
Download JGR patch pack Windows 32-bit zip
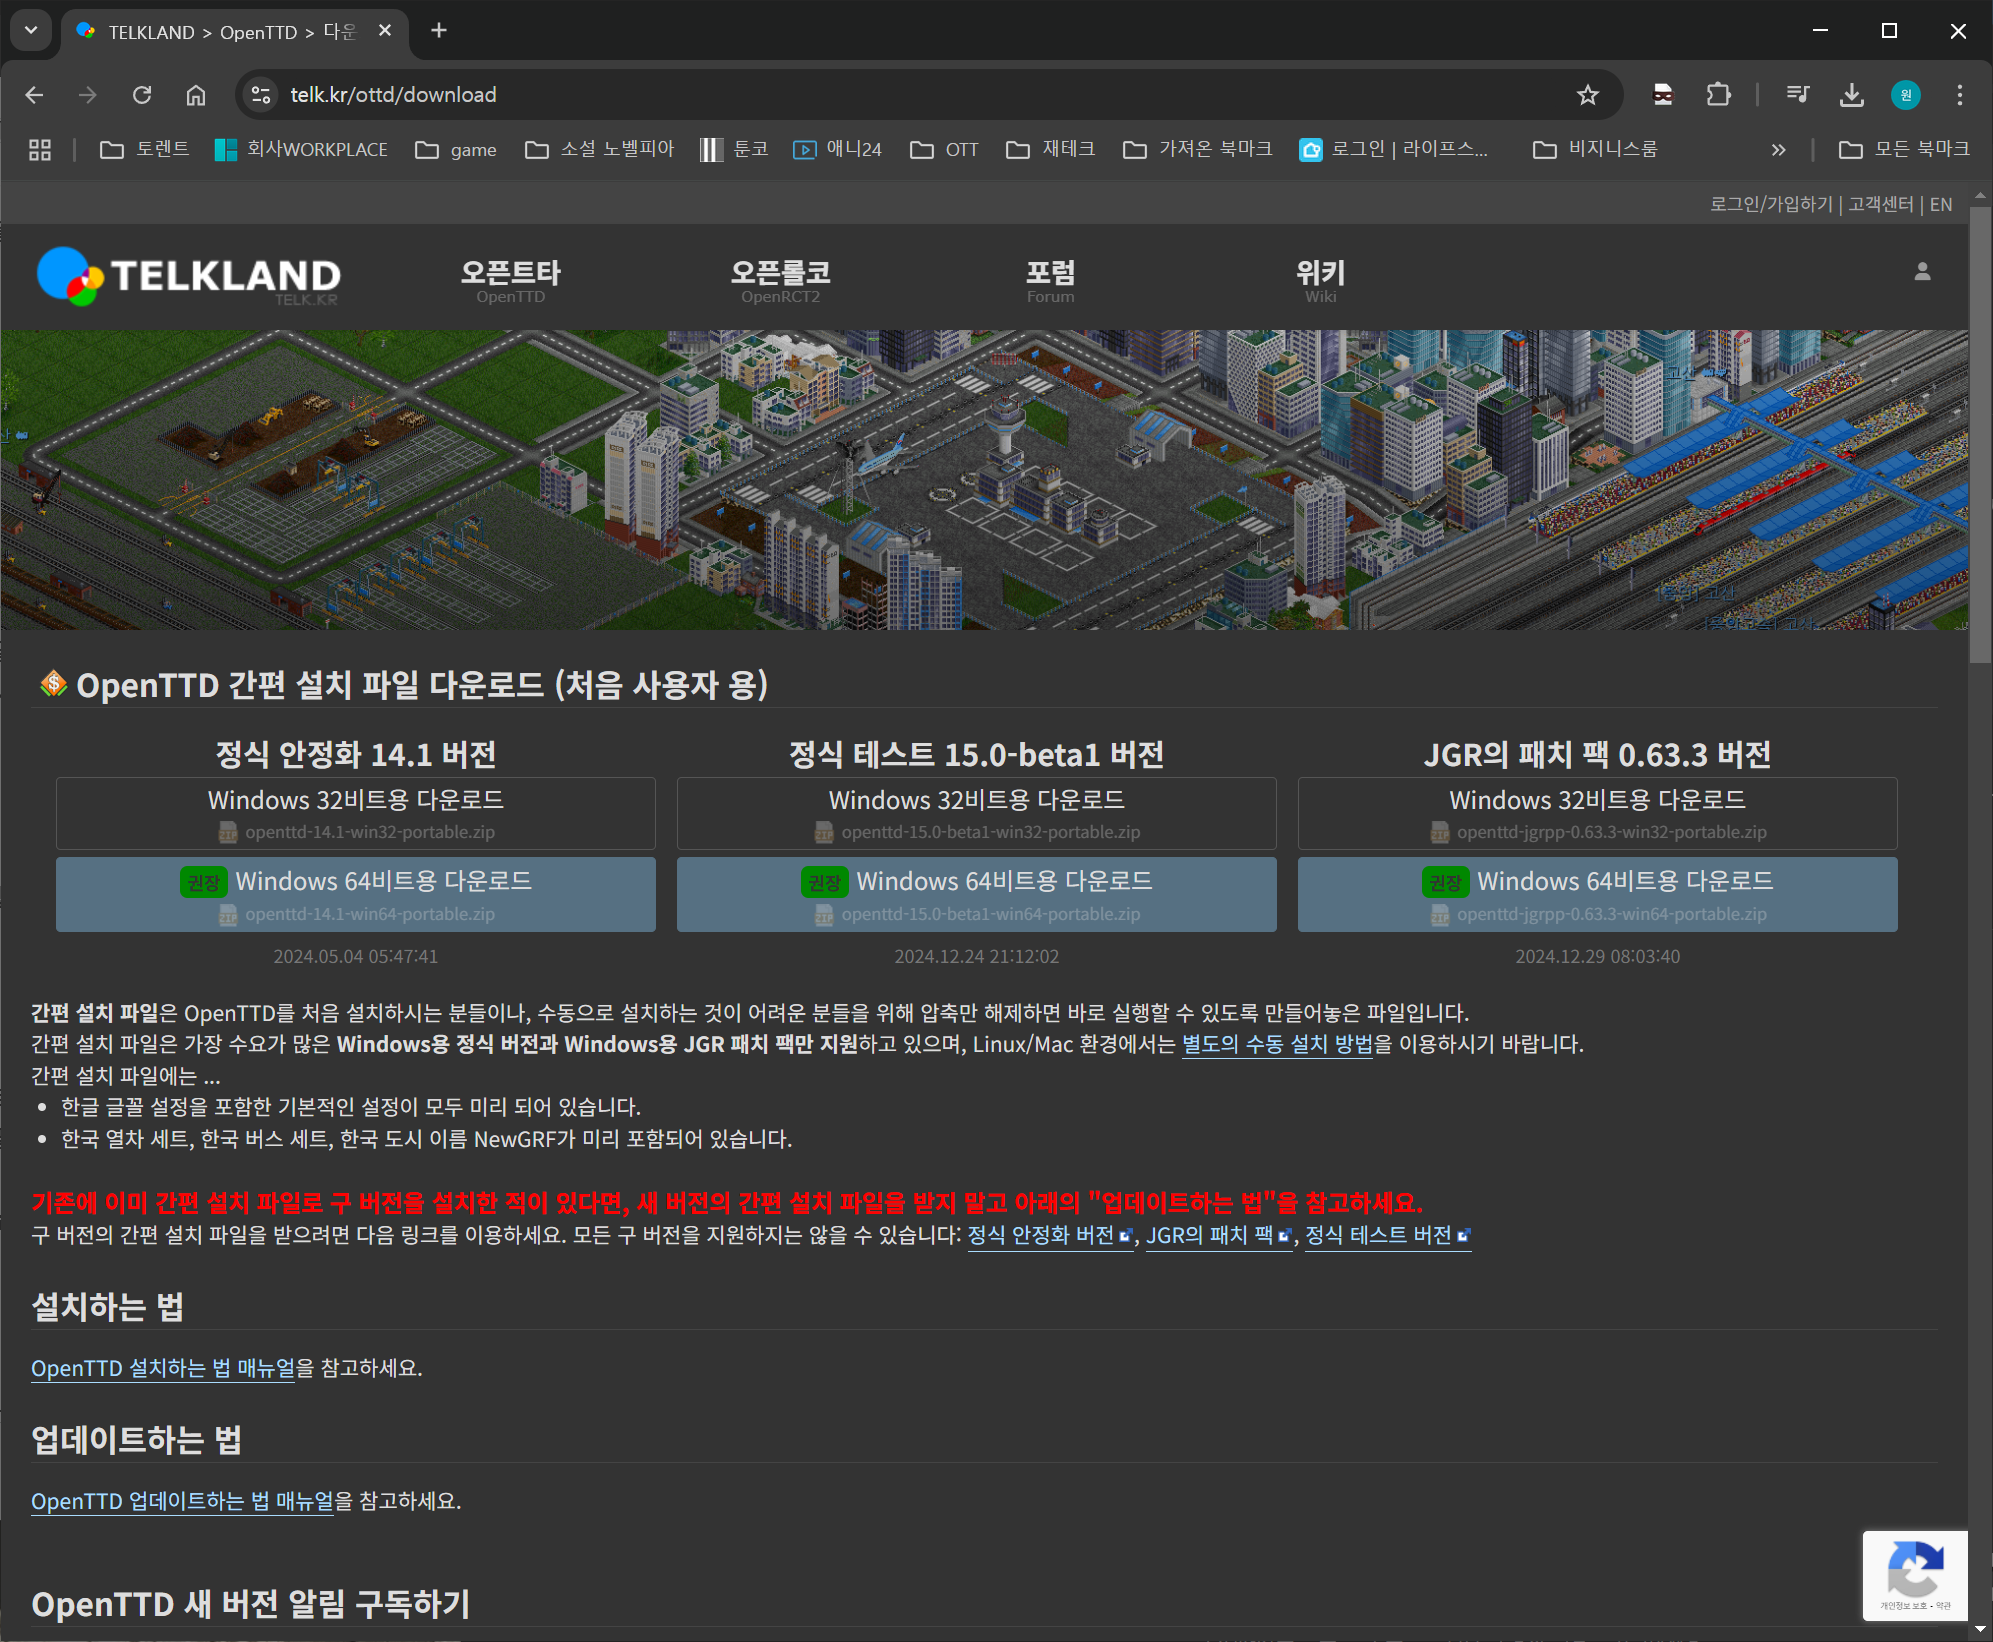(1598, 814)
